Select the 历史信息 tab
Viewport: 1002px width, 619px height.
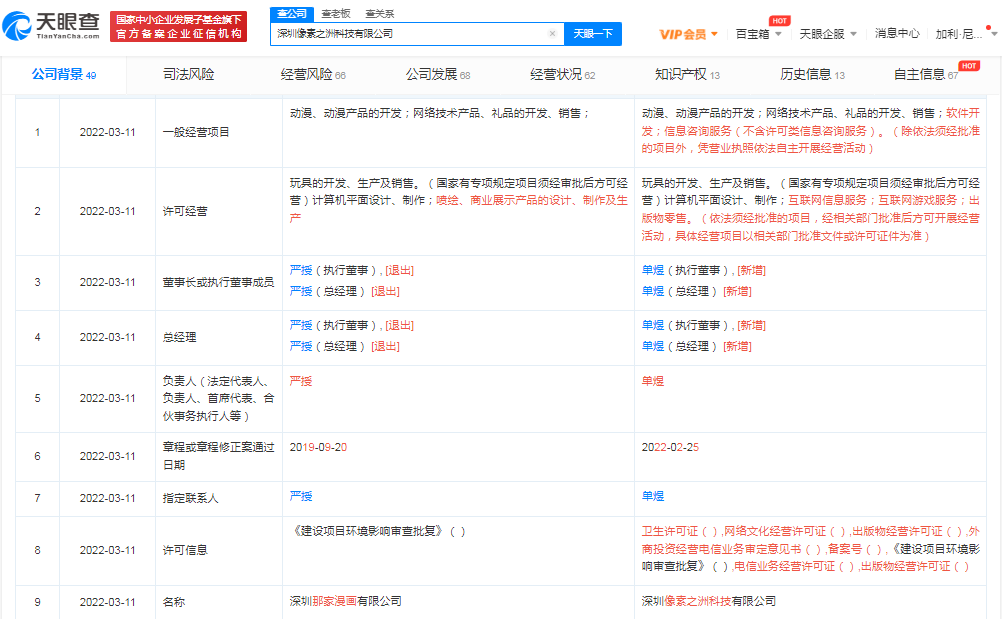pyautogui.click(x=812, y=75)
